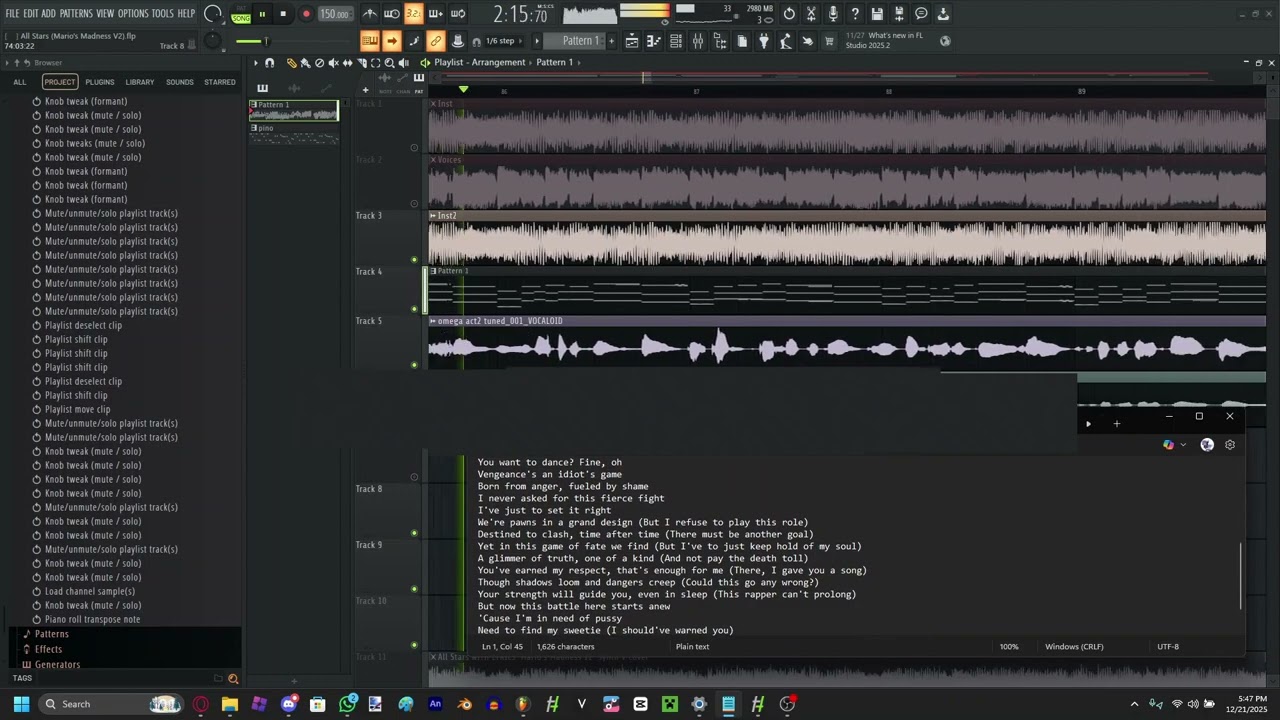Viewport: 1280px width, 720px height.
Task: Click the save project floppy icon
Action: pos(877,14)
